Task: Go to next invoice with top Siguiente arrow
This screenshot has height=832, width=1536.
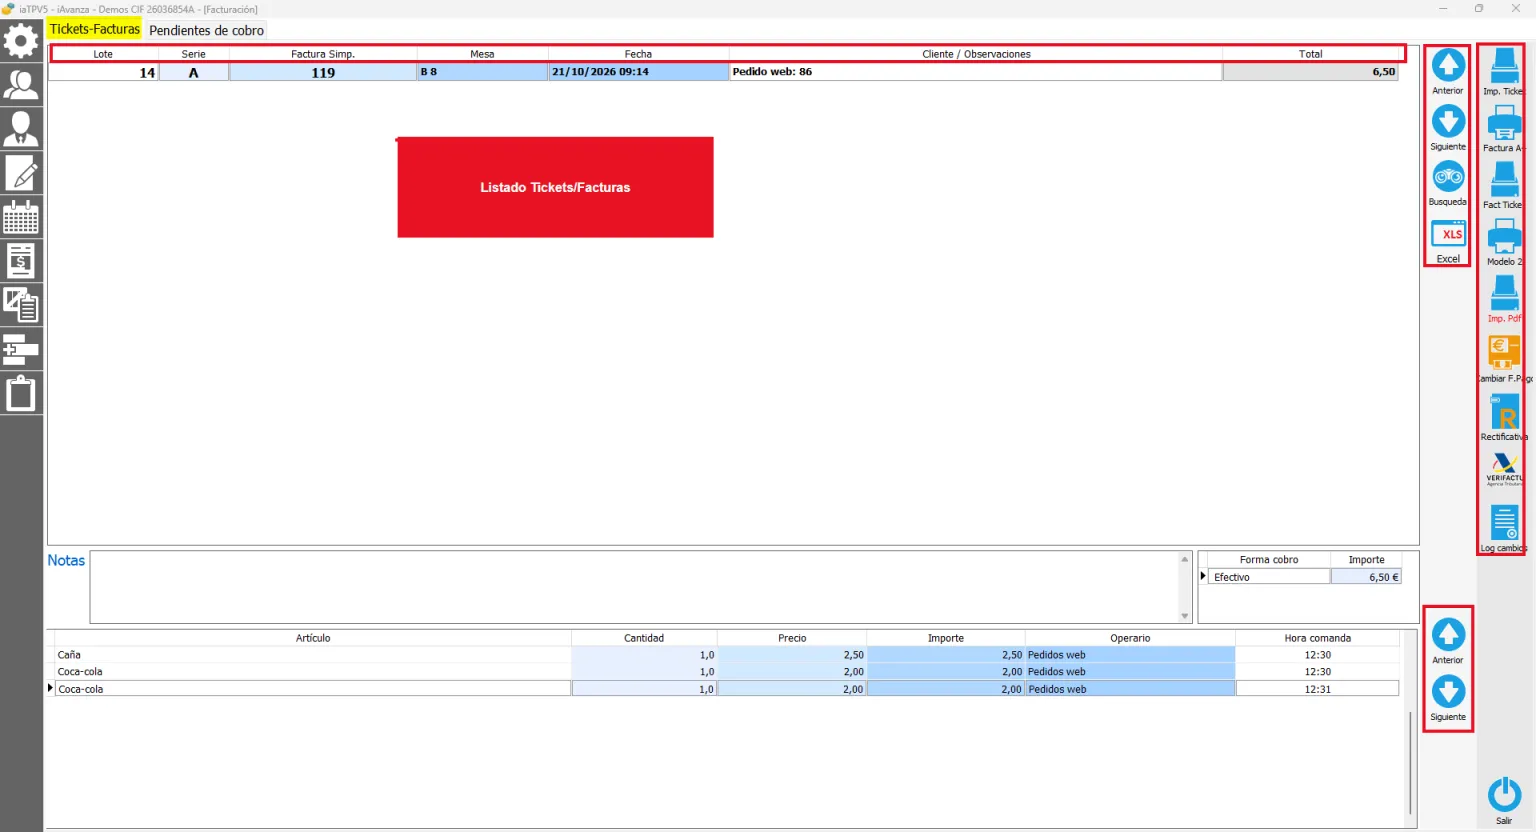Action: [1448, 121]
